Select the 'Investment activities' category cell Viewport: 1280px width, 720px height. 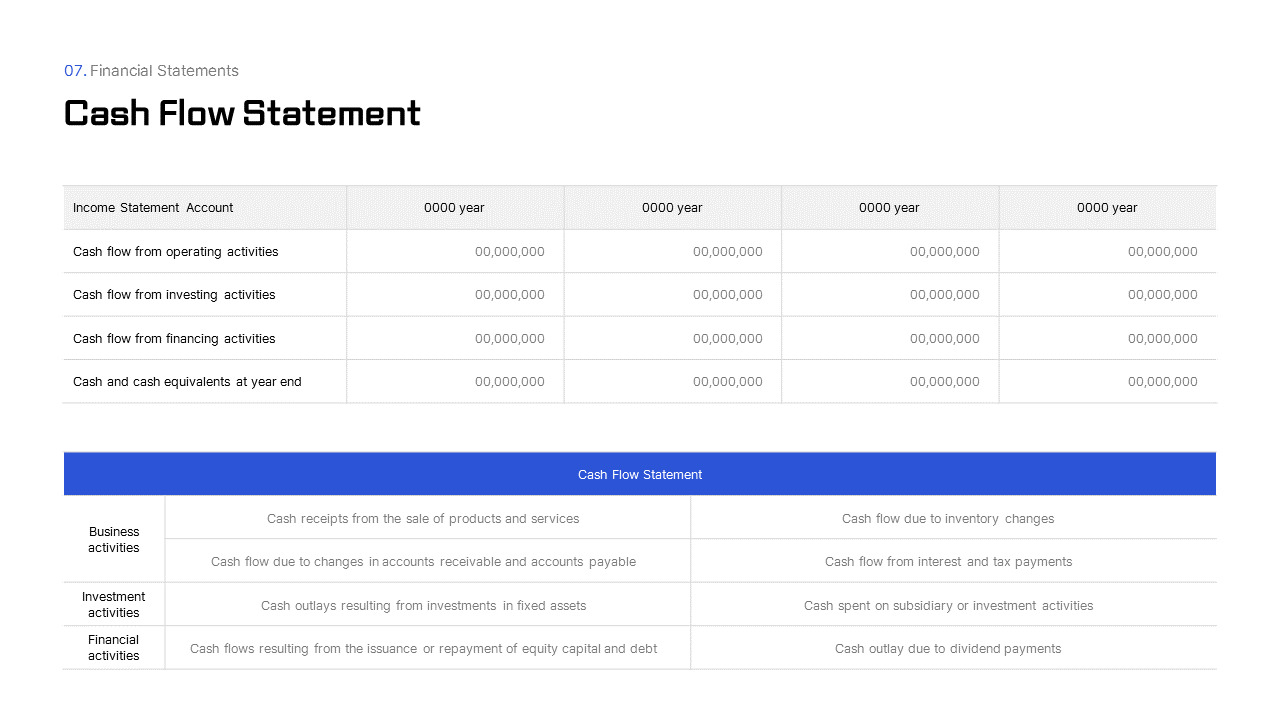114,605
